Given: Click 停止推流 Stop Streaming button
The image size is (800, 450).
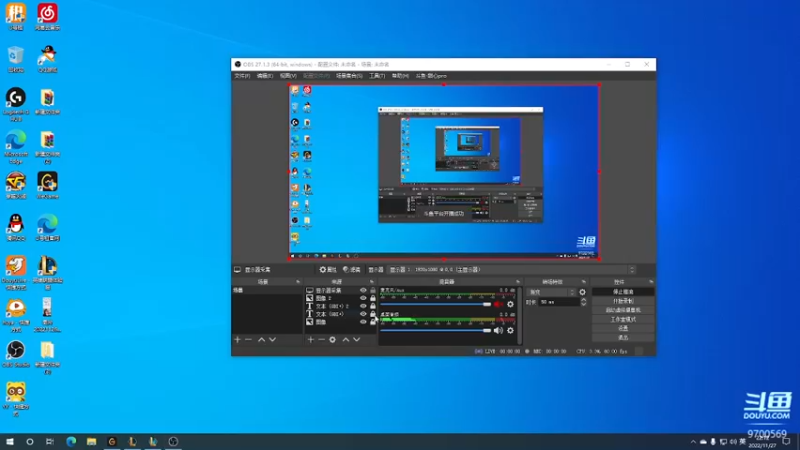Looking at the screenshot, I should click(623, 292).
